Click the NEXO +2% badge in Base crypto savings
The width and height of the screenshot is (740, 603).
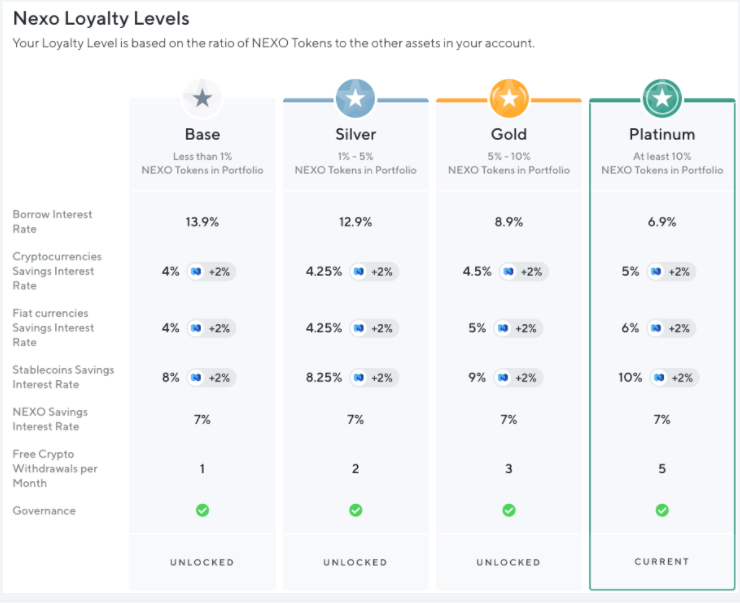coord(211,272)
